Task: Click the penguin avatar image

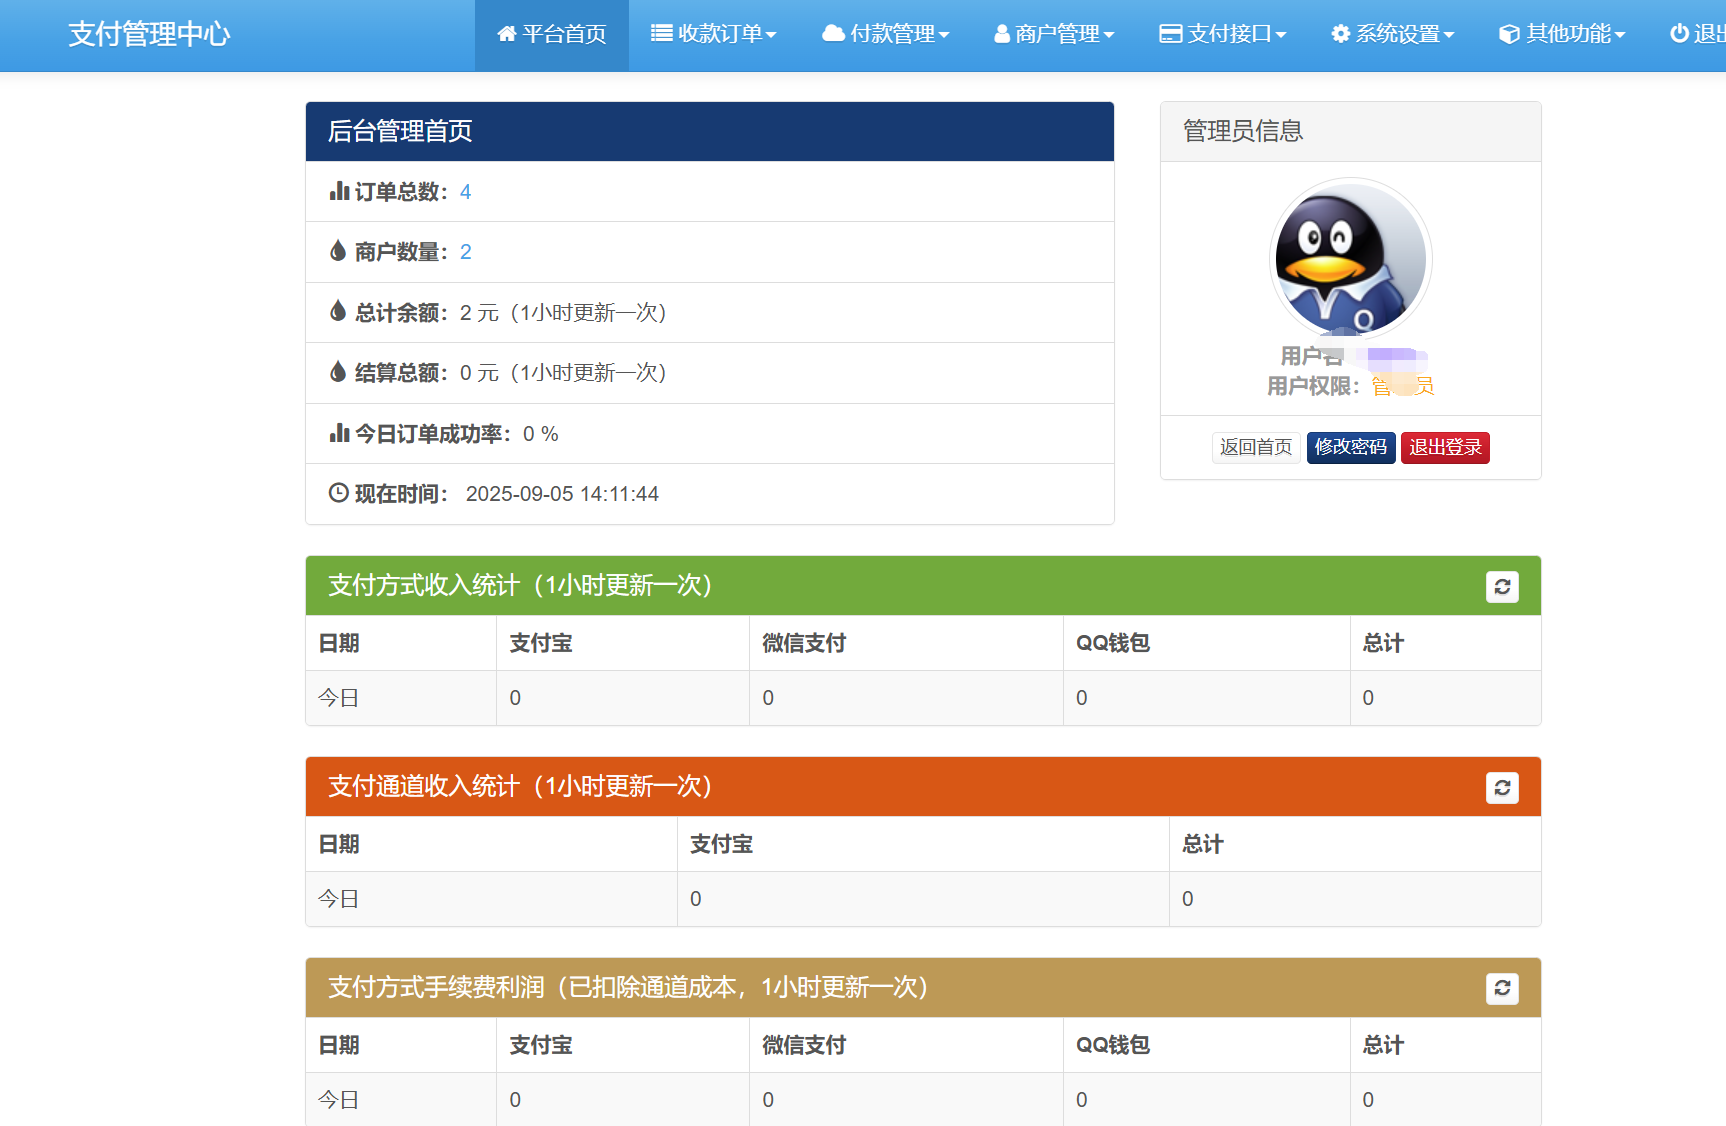Action: (x=1350, y=258)
